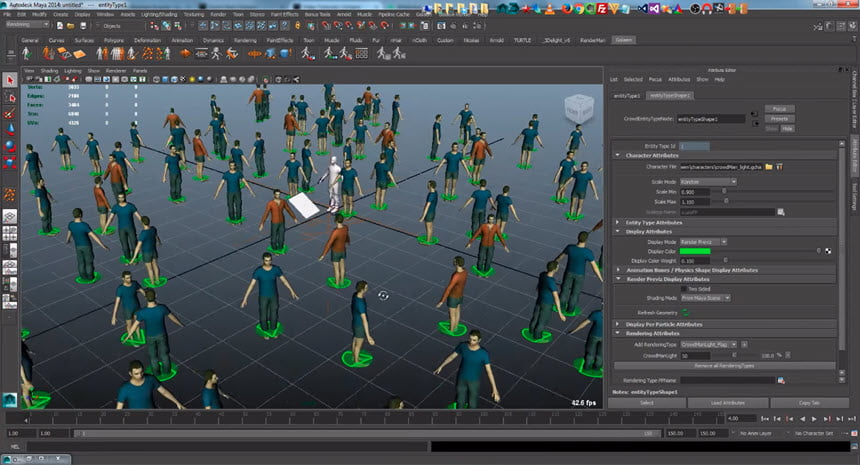Viewport: 860px width, 465px height.
Task: Open the No Anim Layer dropdown
Action: coord(756,433)
